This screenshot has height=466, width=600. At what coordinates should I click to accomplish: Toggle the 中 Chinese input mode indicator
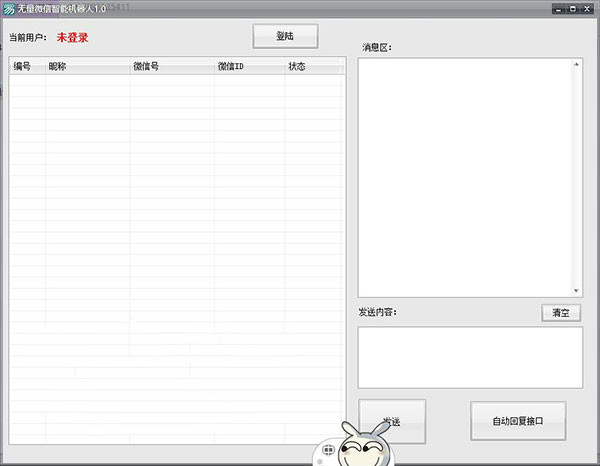click(x=328, y=450)
